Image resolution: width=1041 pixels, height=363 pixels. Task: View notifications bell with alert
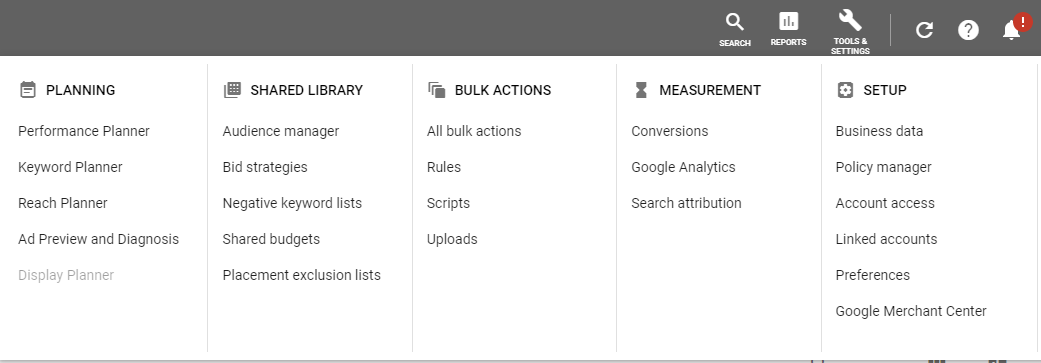[1013, 29]
